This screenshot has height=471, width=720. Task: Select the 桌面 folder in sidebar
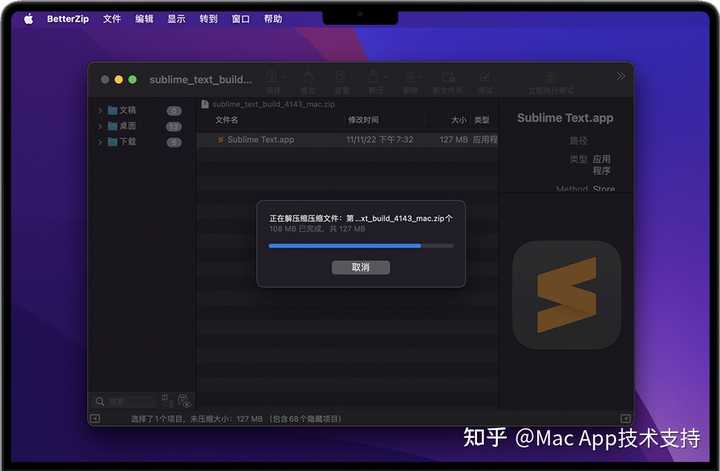122,126
